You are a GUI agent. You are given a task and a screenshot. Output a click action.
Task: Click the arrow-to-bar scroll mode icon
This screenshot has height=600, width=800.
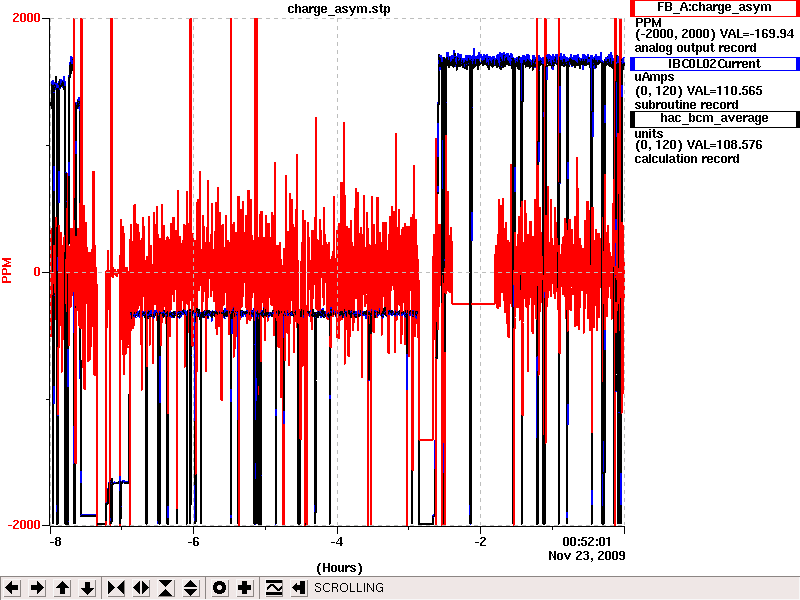298,588
